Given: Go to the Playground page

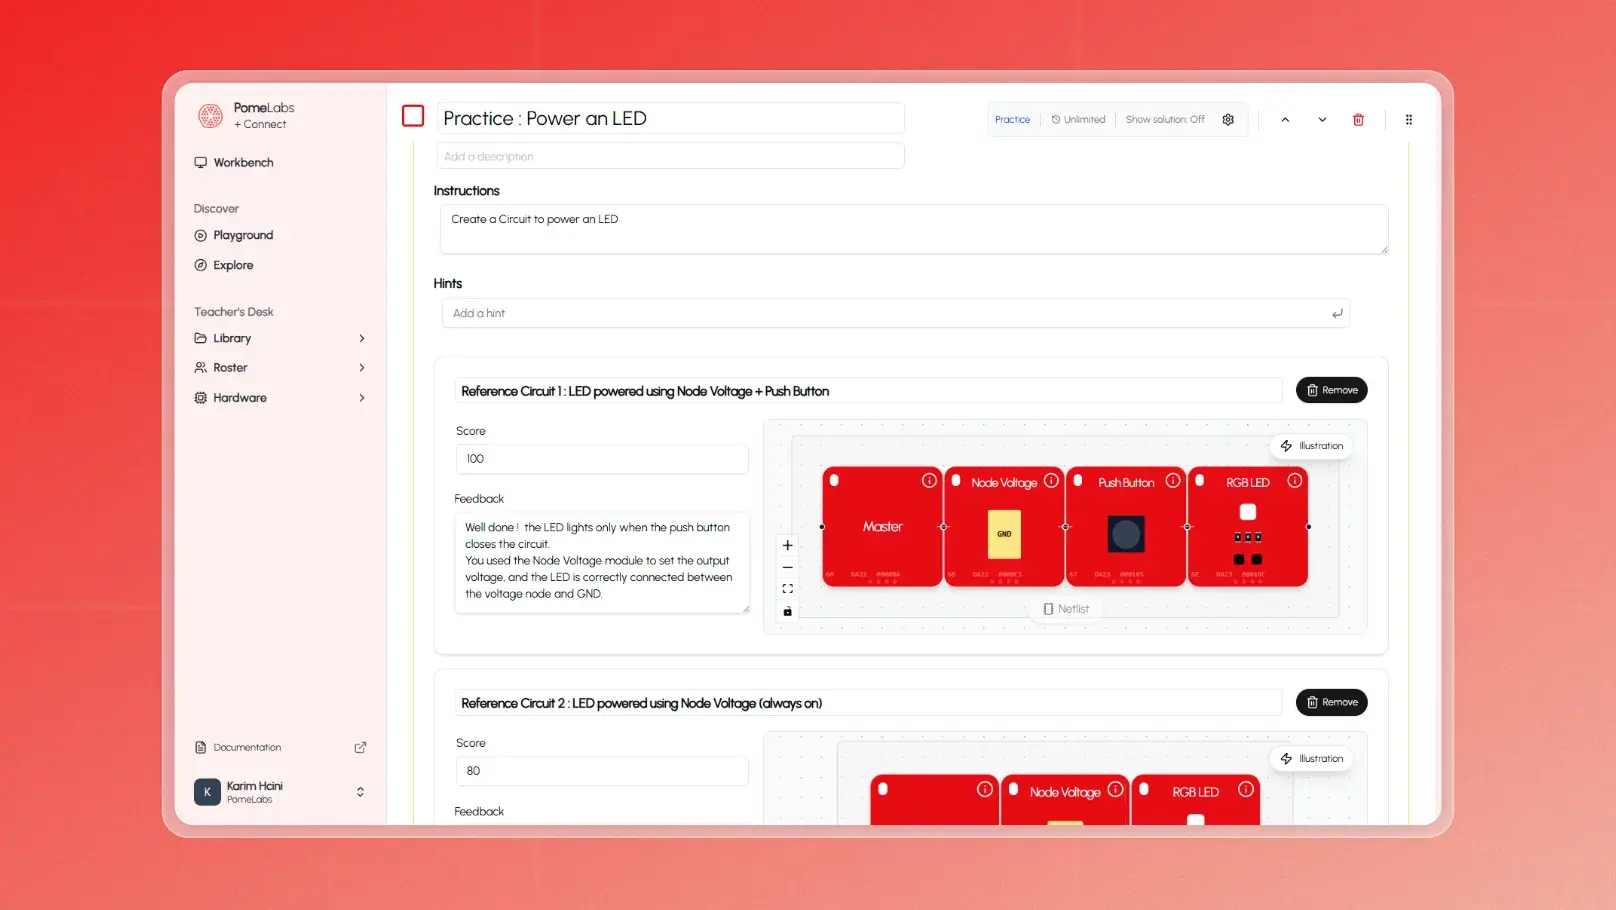Looking at the screenshot, I should [x=234, y=236].
